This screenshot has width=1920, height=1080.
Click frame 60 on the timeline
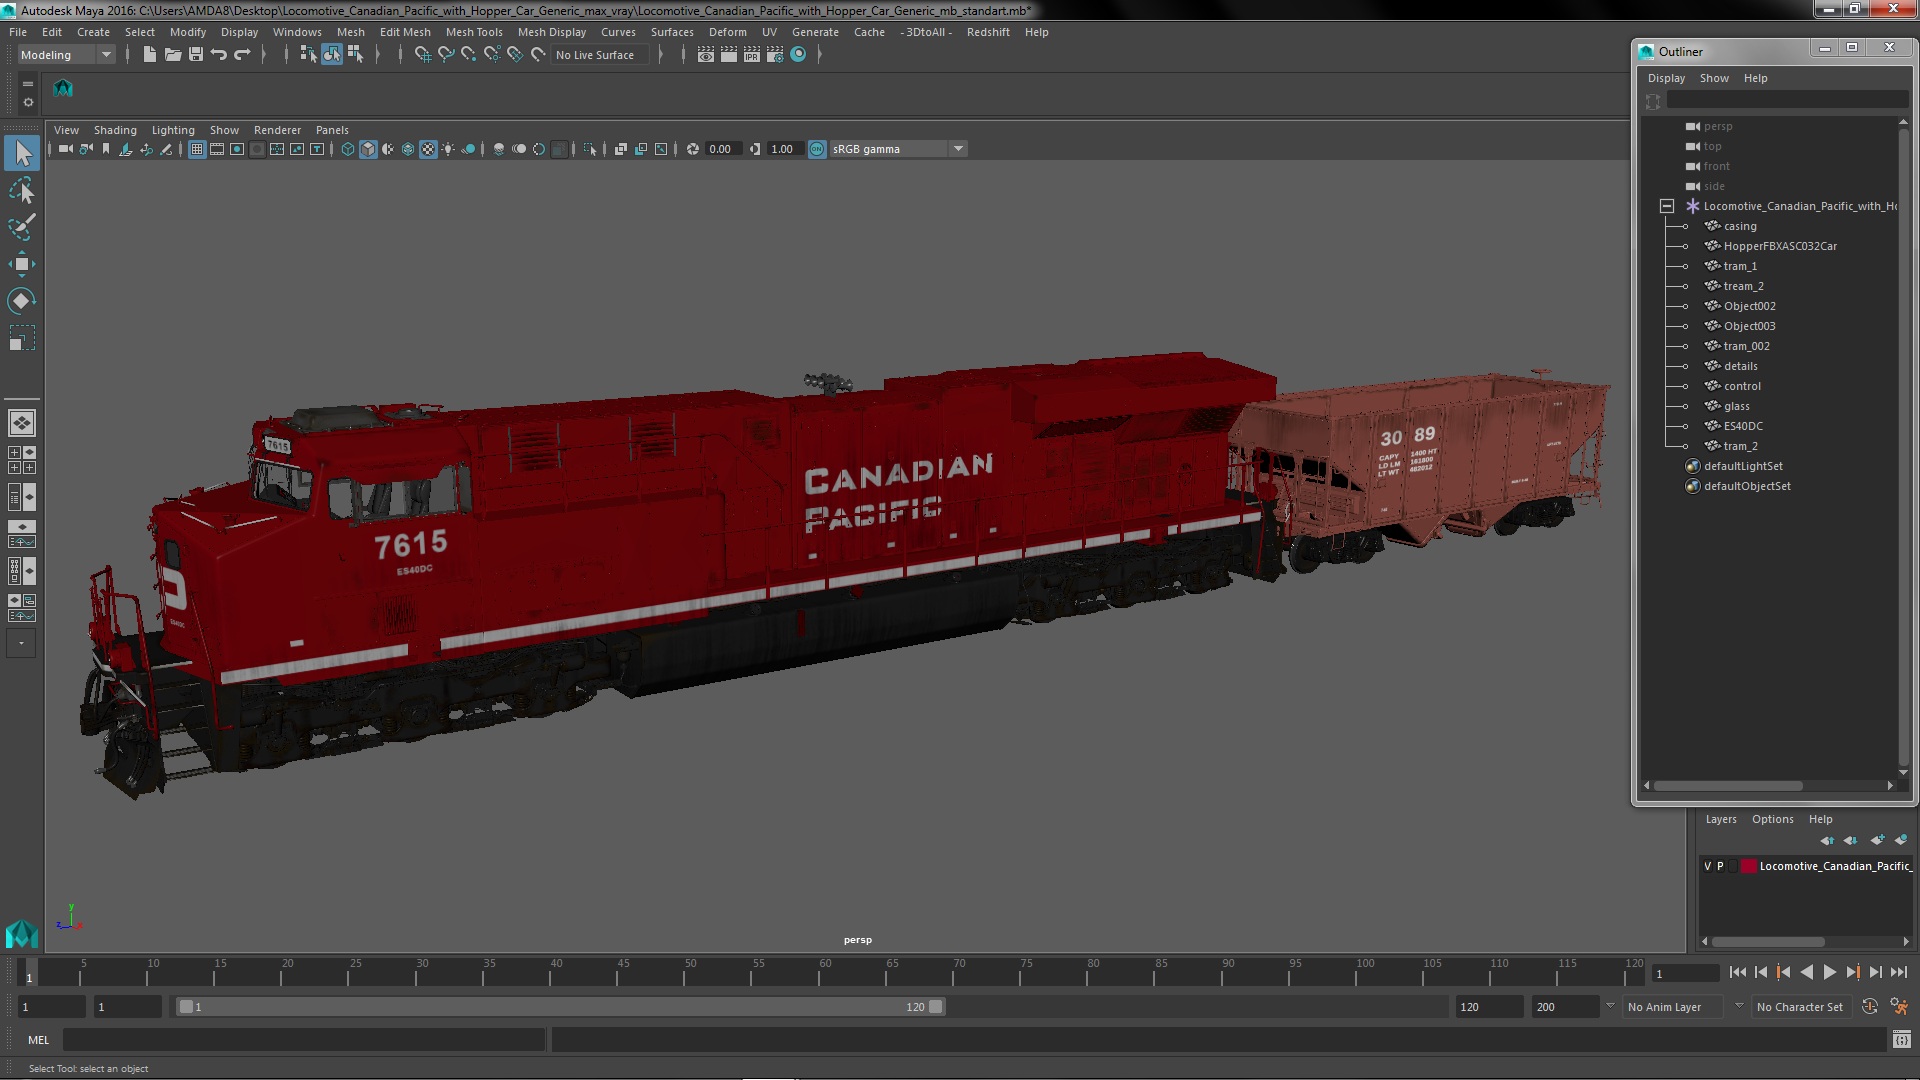tap(825, 973)
